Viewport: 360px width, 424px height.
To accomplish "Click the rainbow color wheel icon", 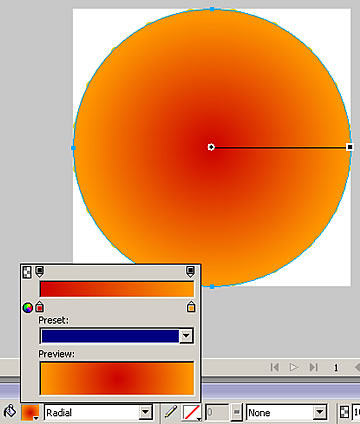I will [28, 307].
